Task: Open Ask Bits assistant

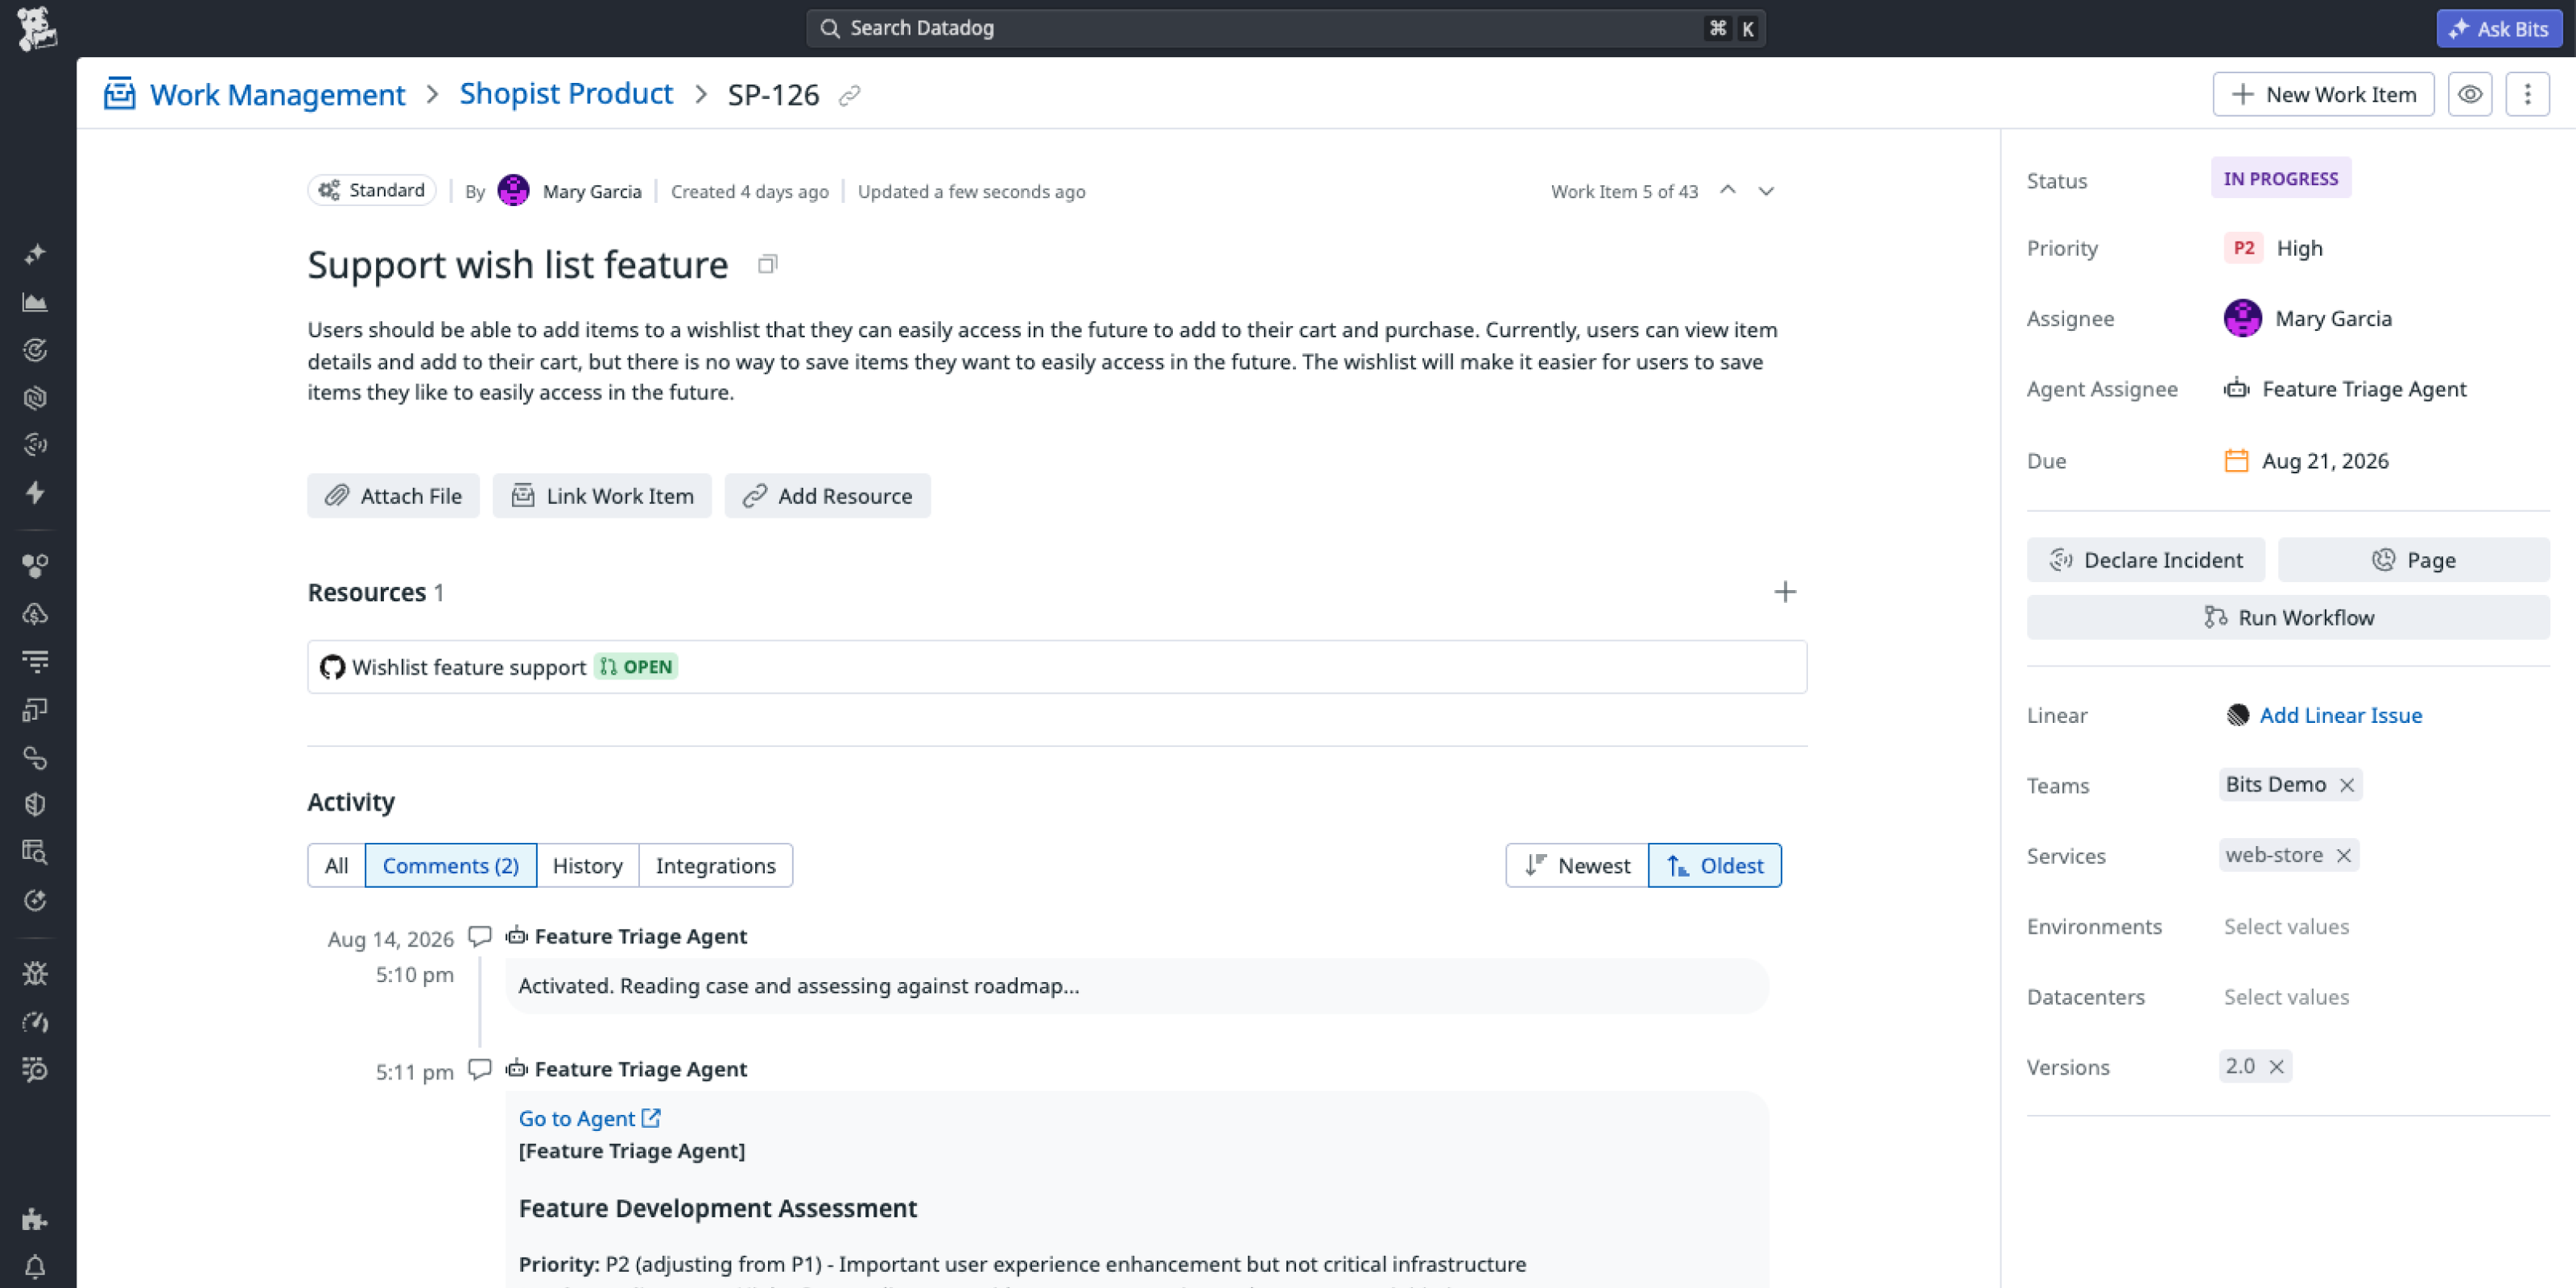Action: [x=2498, y=28]
